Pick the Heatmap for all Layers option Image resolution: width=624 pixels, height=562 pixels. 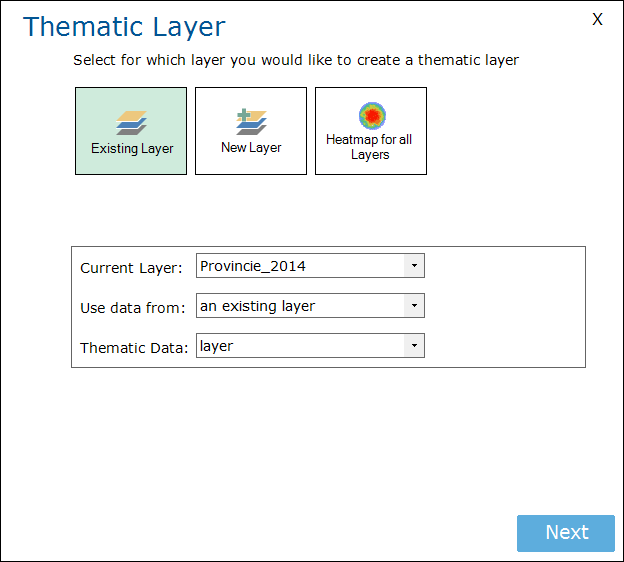tap(371, 131)
